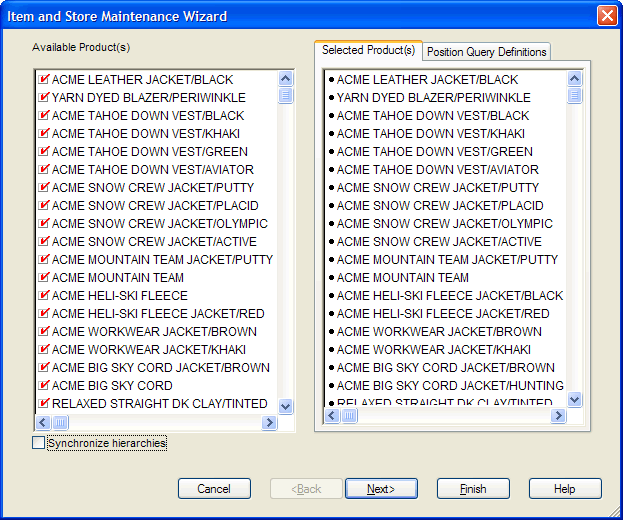Select ACME TAHOE DOWN VEST/GREEN in Selected Products

pos(435,151)
